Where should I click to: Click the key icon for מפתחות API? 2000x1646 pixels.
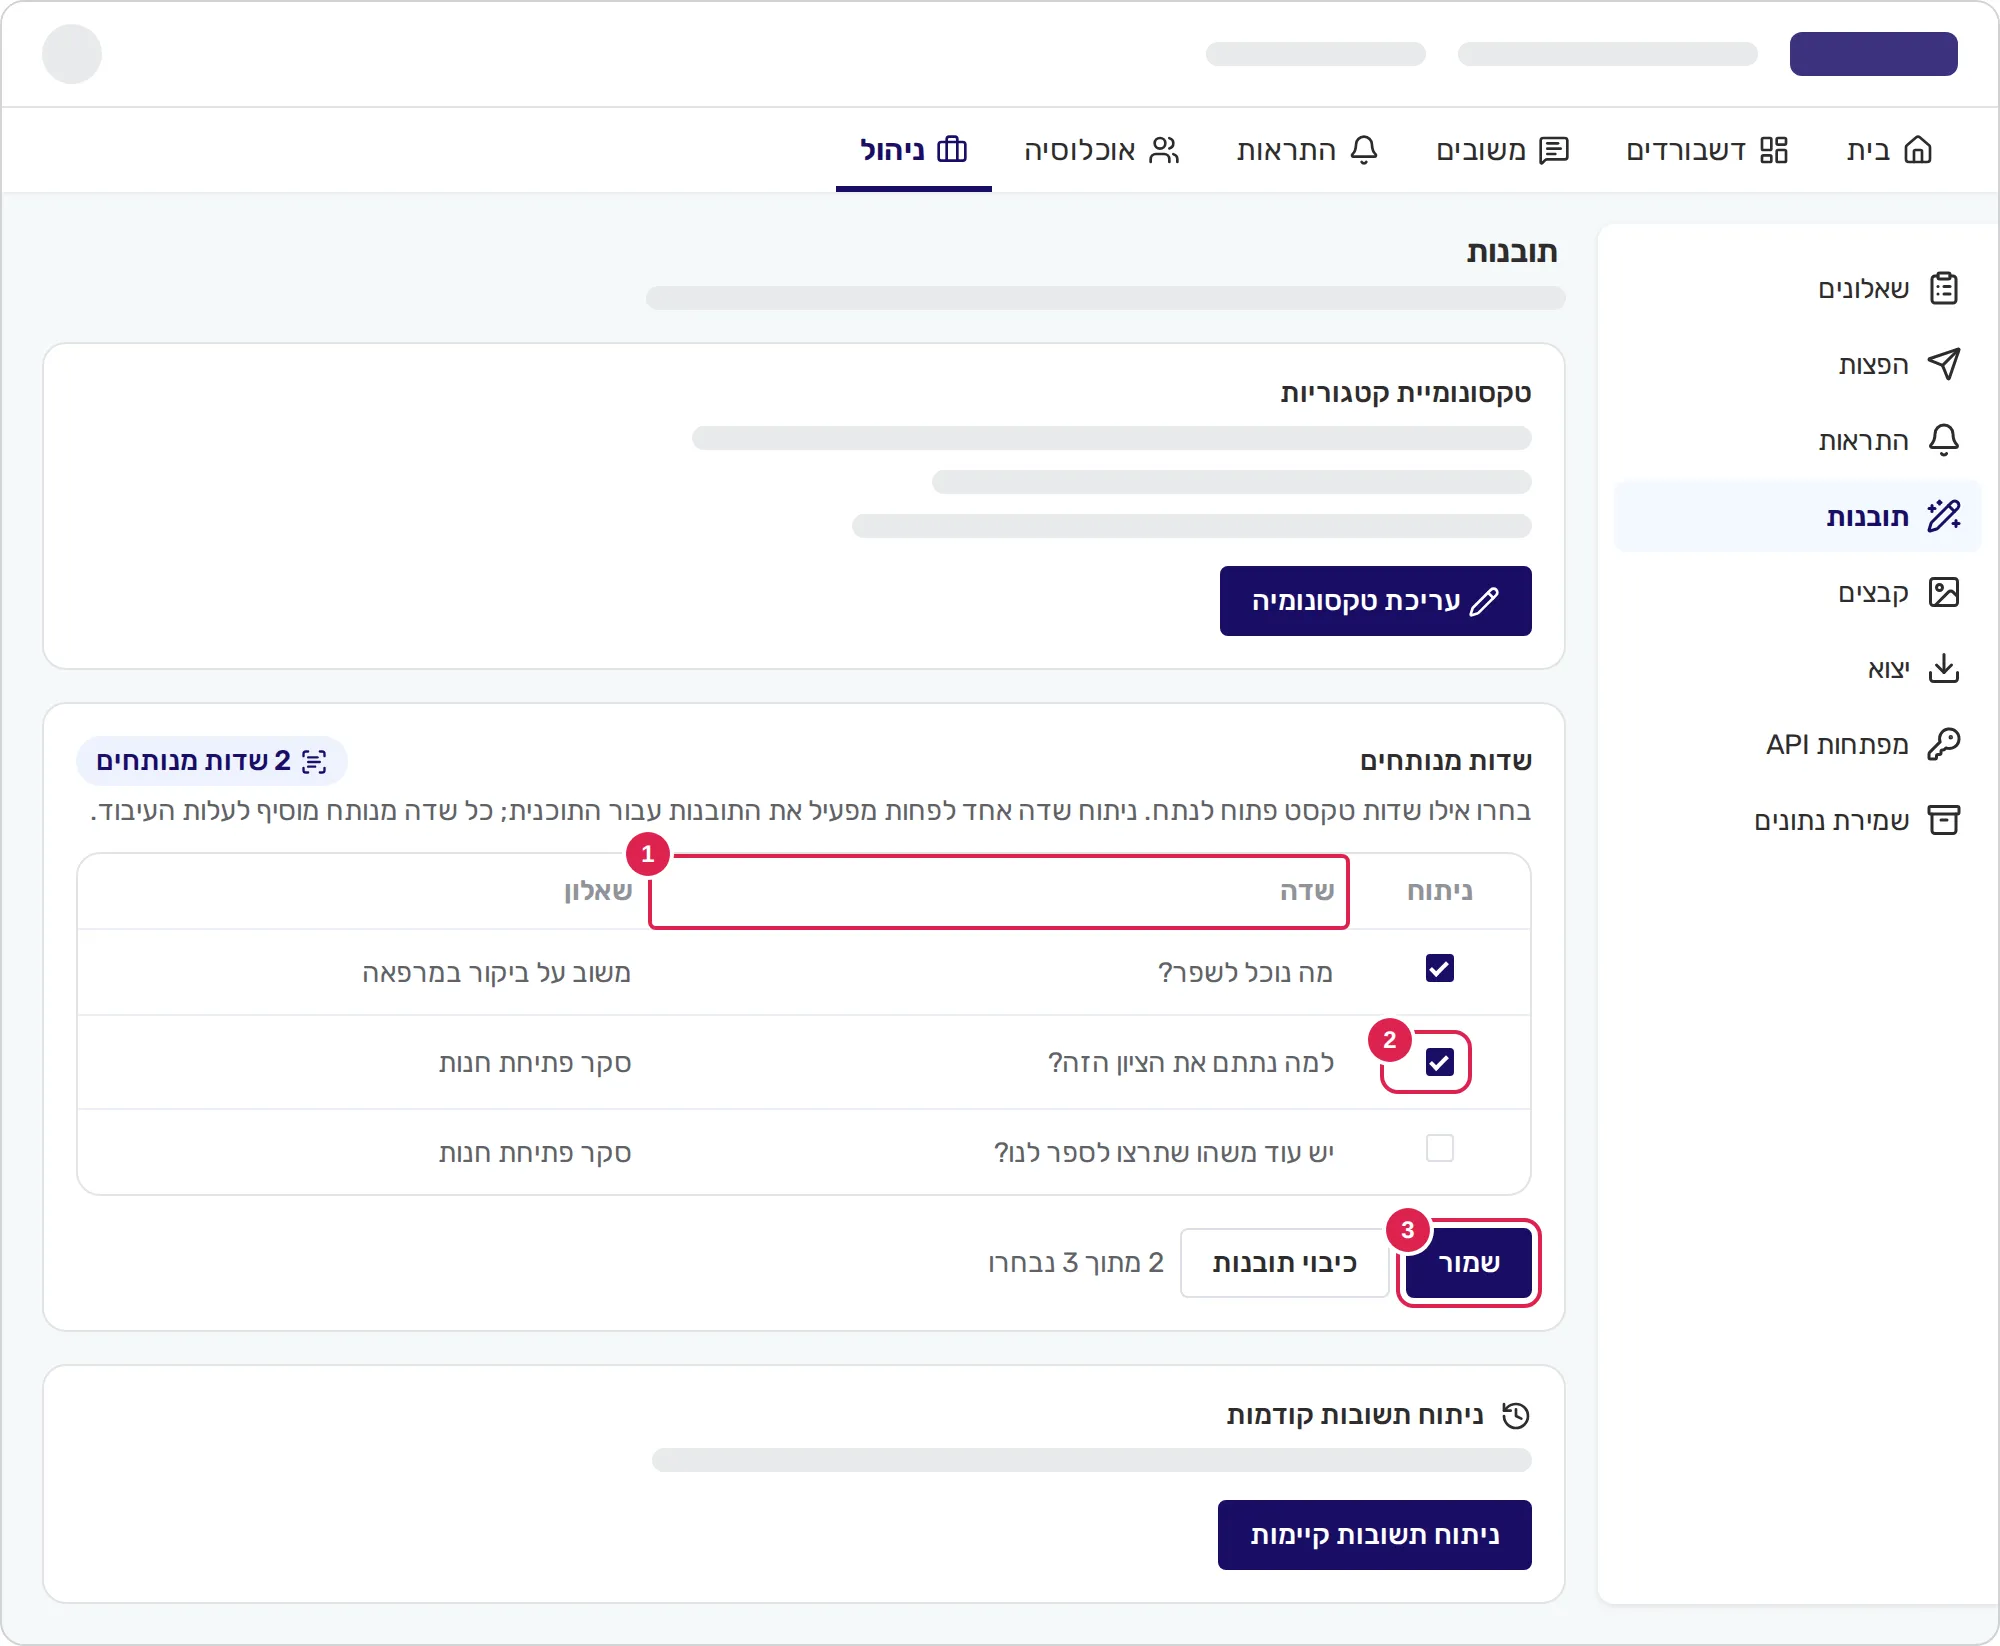click(x=1944, y=744)
